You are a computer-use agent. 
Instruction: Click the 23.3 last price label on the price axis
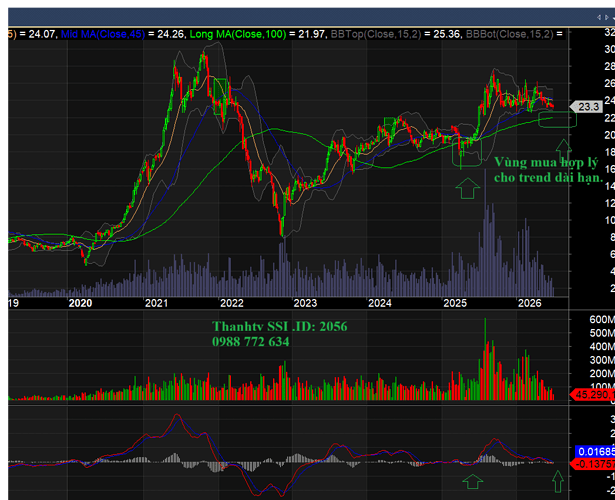point(586,106)
